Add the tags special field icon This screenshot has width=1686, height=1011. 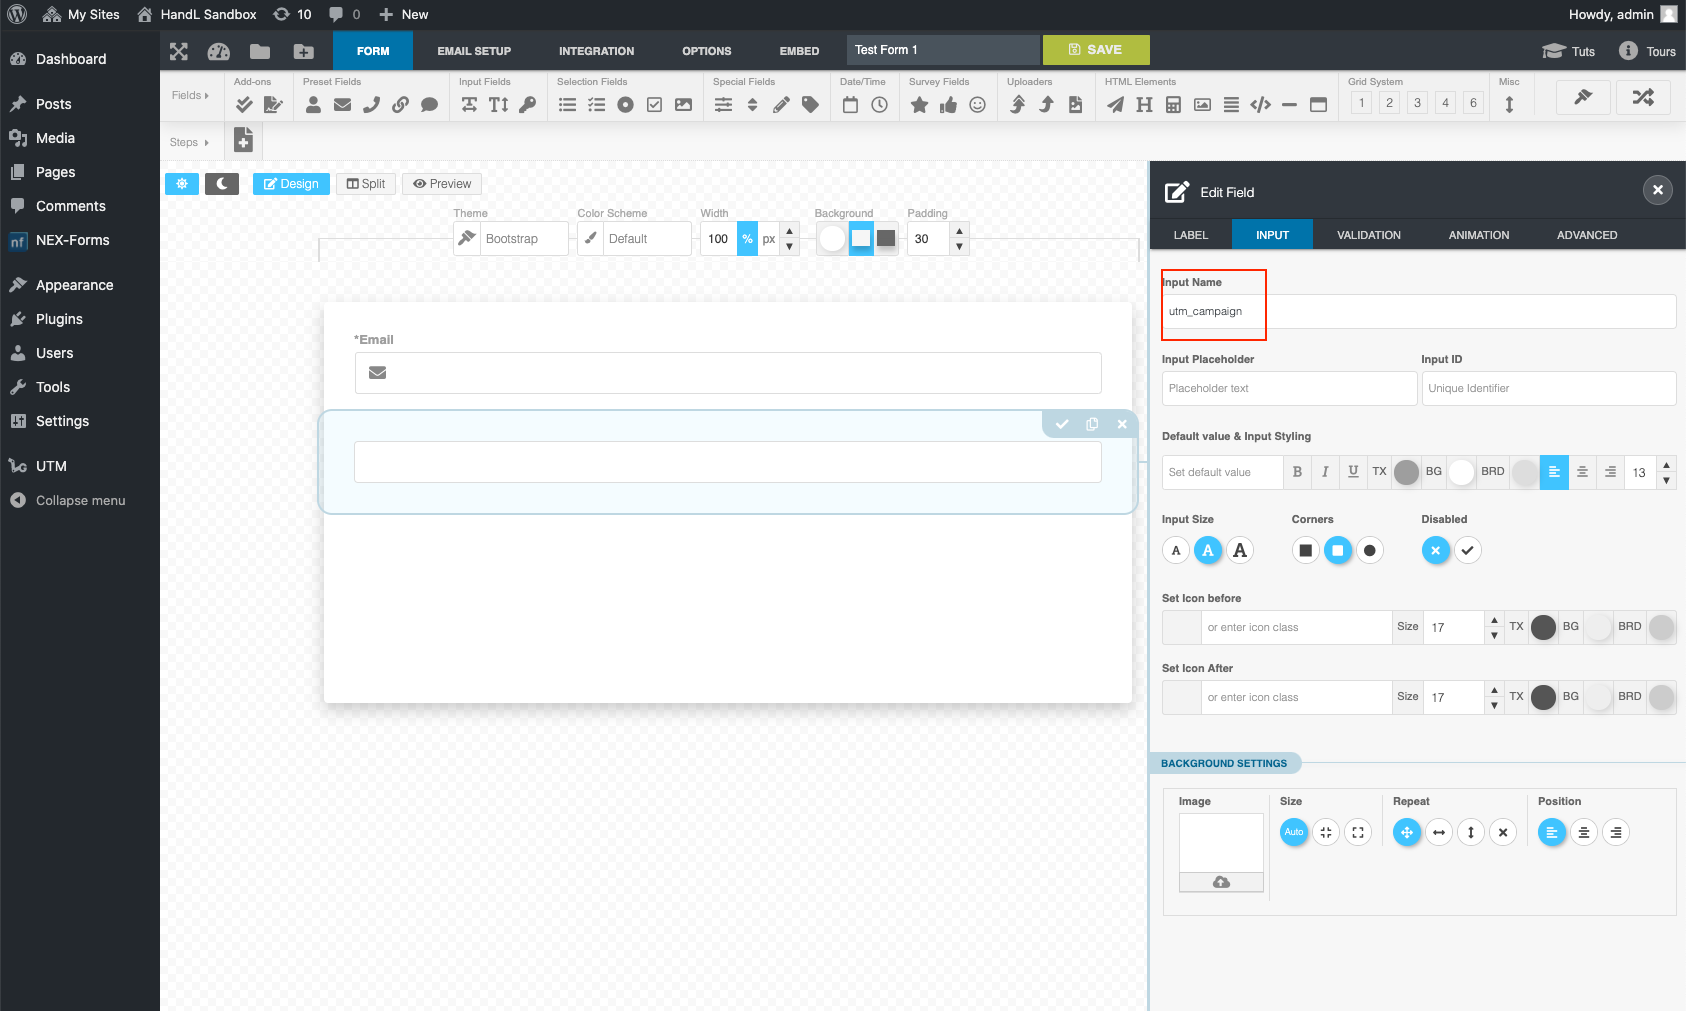click(810, 105)
